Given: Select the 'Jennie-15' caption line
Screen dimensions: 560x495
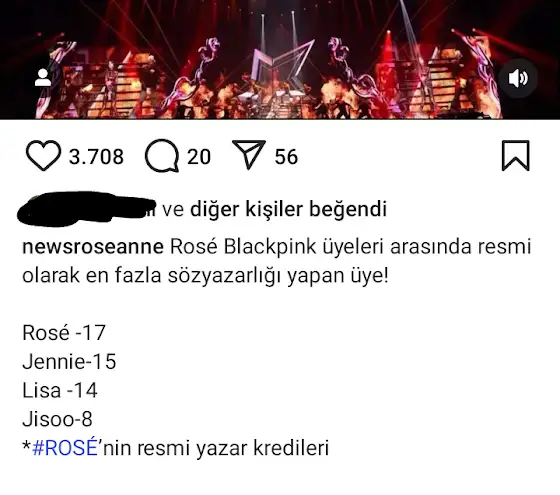Looking at the screenshot, I should (x=69, y=361).
